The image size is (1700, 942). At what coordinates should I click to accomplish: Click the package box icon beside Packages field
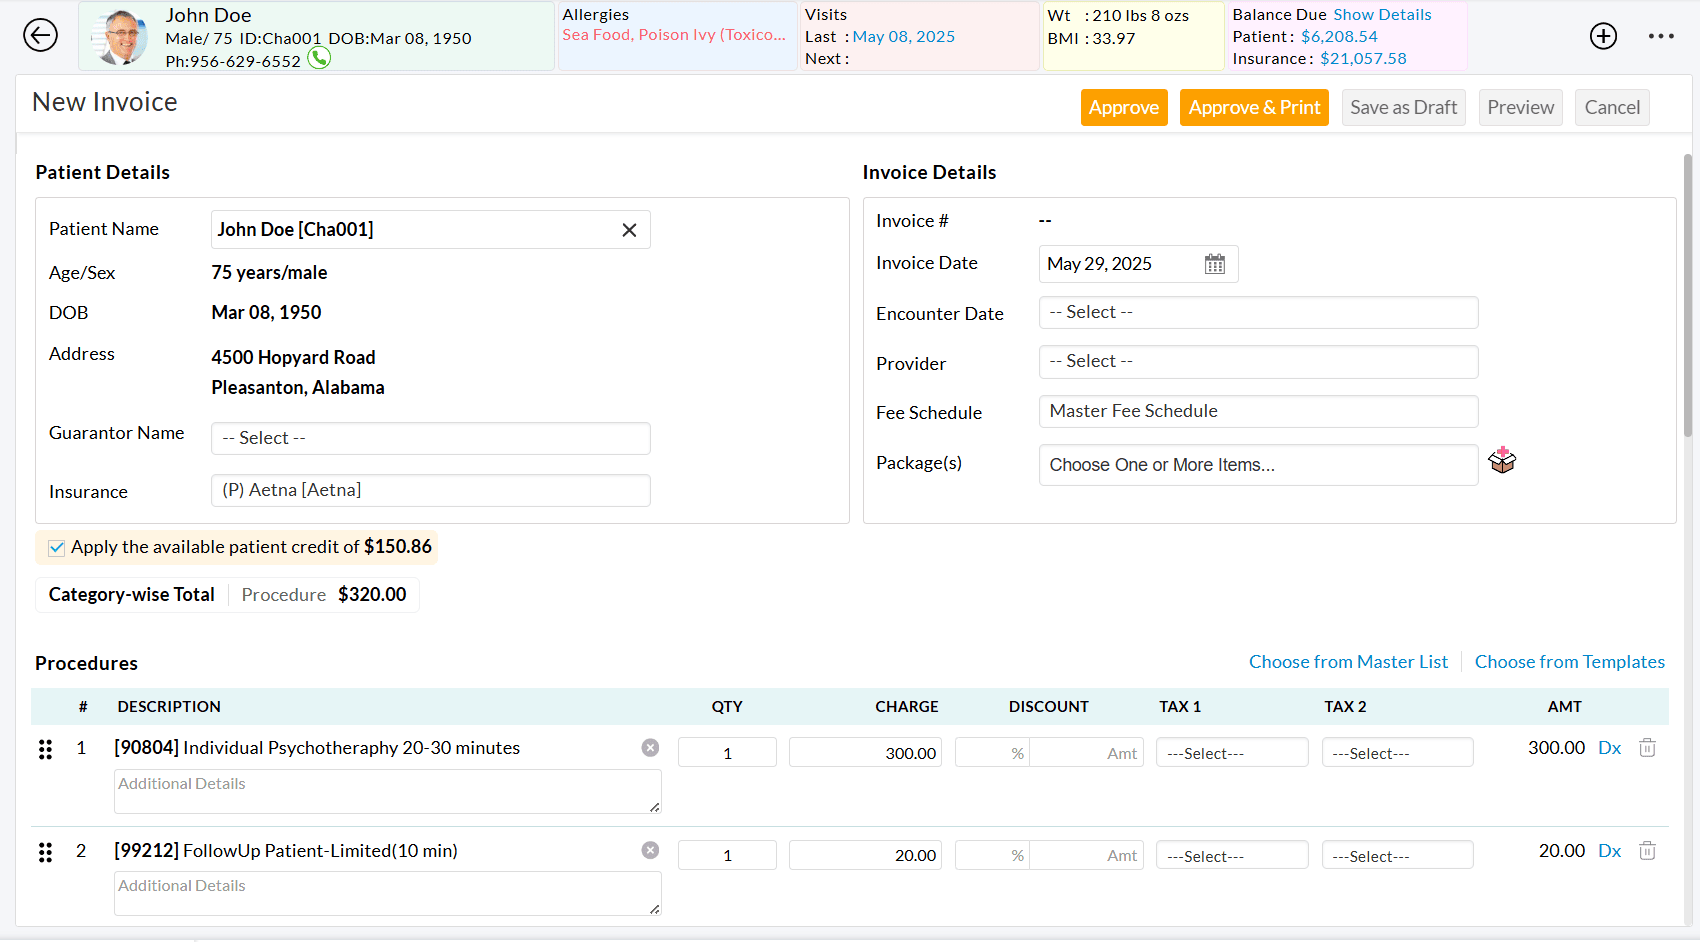pos(1502,460)
